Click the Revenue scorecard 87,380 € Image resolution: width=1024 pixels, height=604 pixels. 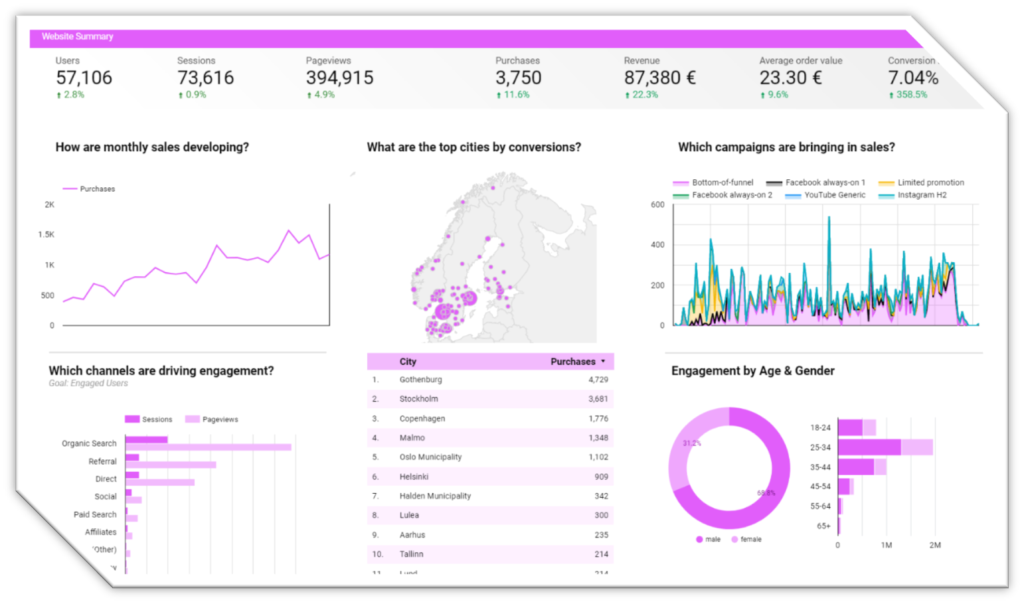tap(660, 78)
